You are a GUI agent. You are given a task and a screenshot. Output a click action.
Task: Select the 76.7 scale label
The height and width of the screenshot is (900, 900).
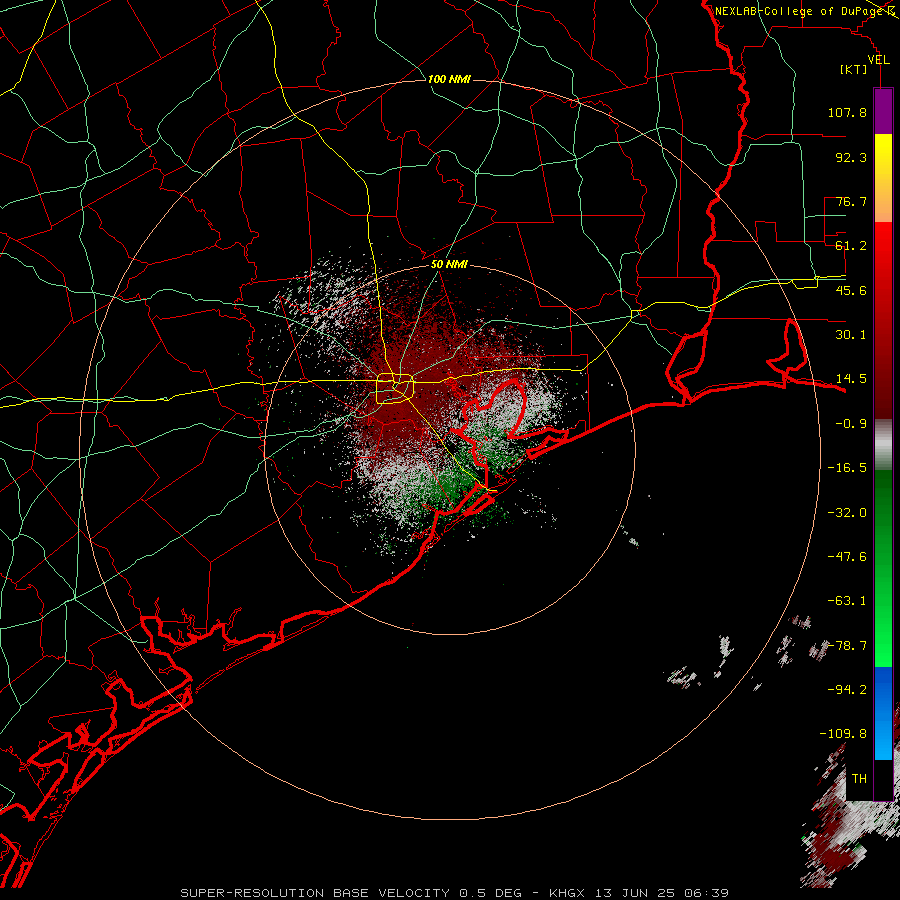tap(851, 201)
